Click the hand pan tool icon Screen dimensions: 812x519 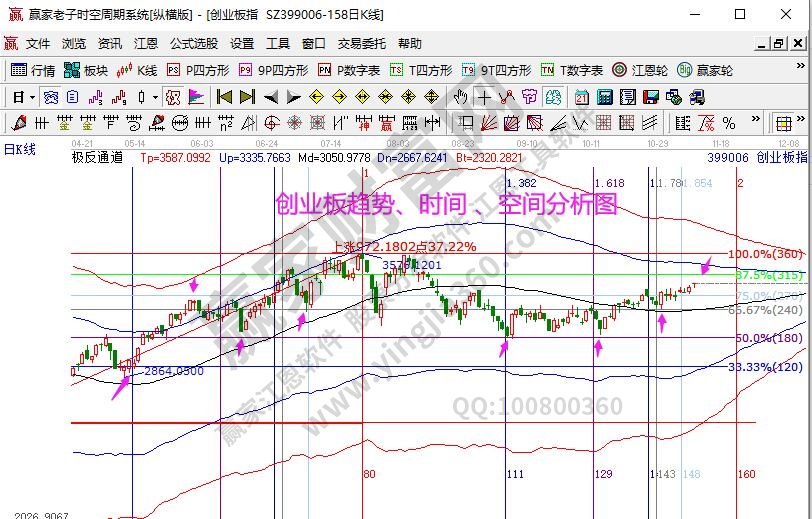460,97
